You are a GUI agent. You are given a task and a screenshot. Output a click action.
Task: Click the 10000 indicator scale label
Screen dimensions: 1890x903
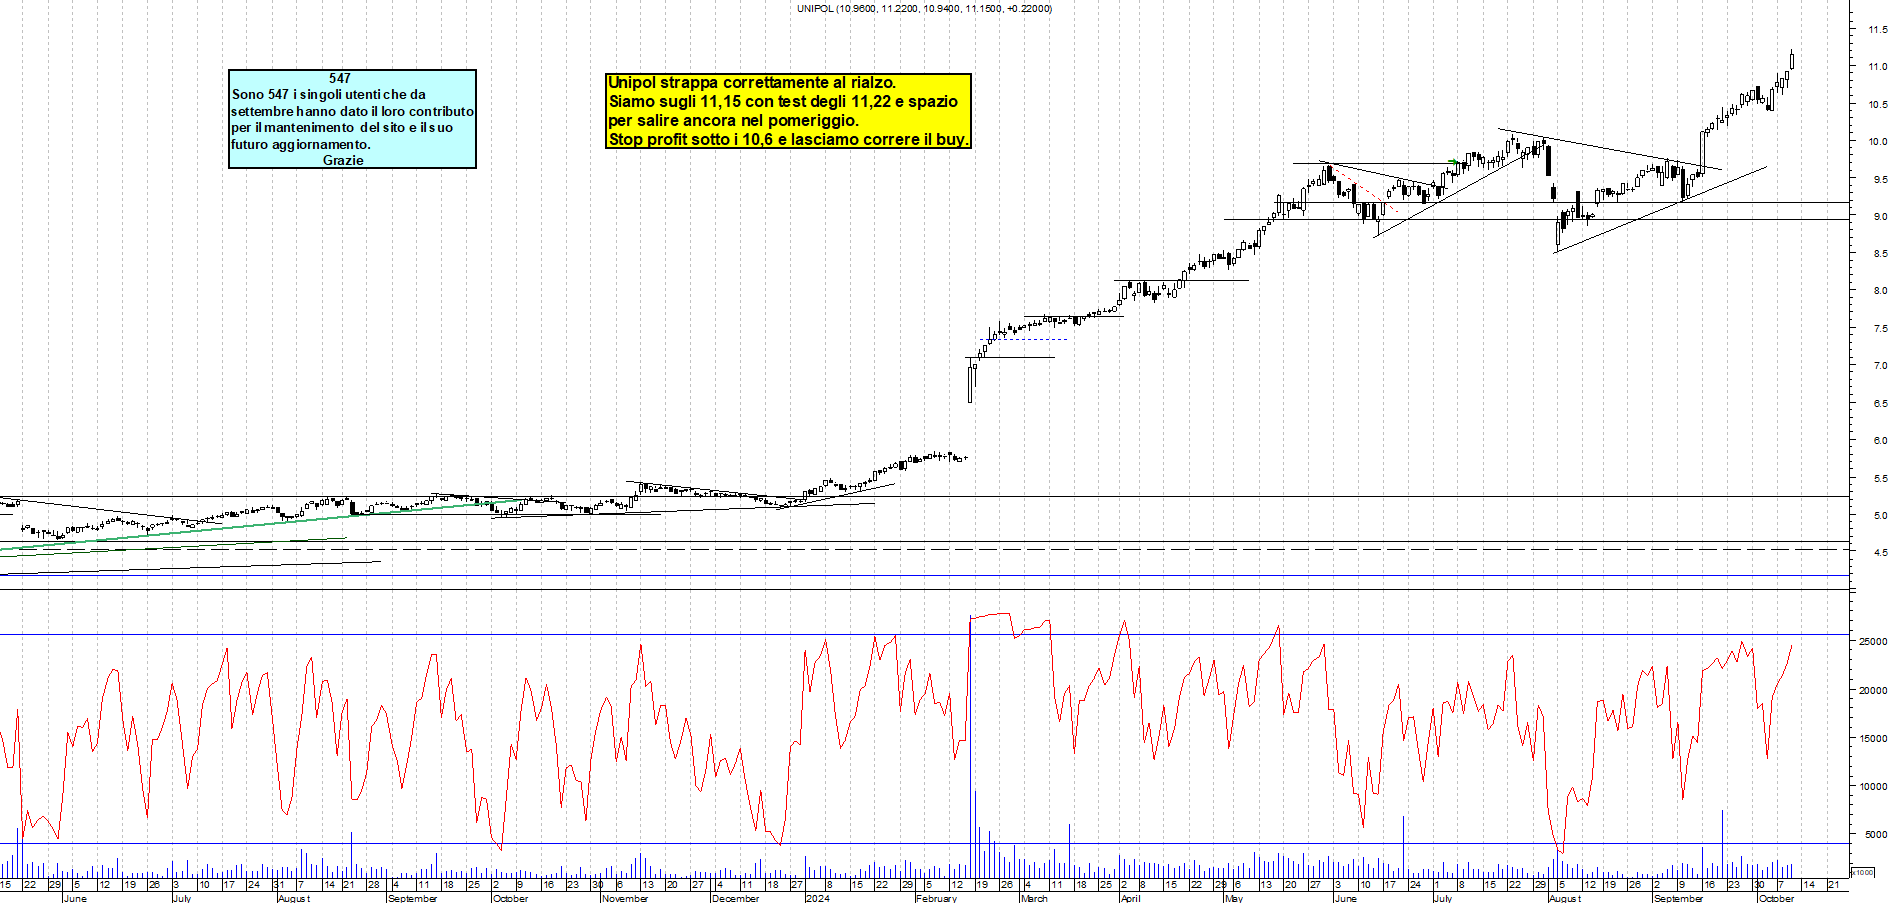(x=1873, y=786)
